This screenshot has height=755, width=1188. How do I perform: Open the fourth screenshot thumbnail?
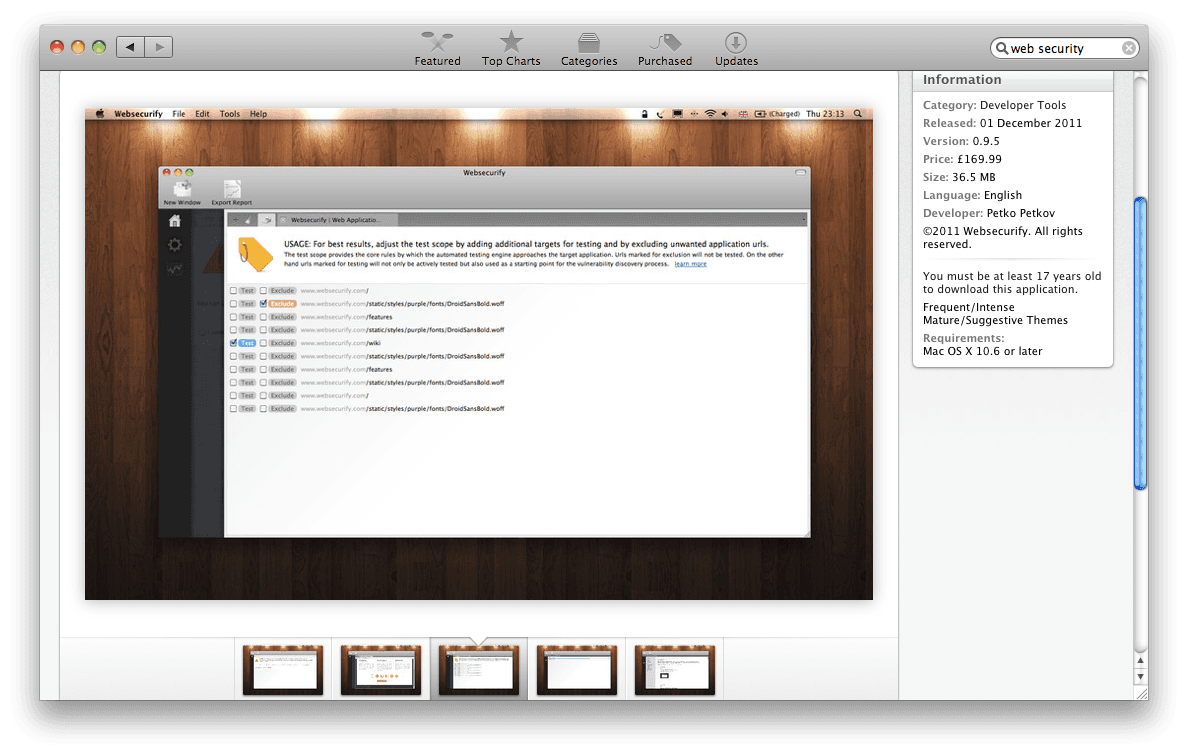click(577, 669)
